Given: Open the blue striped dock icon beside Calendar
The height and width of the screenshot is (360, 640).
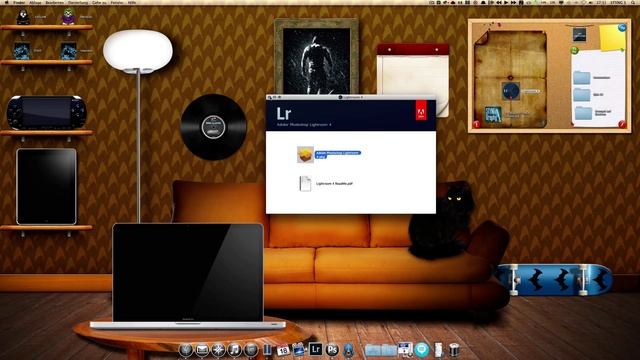Looking at the screenshot, I should point(267,350).
